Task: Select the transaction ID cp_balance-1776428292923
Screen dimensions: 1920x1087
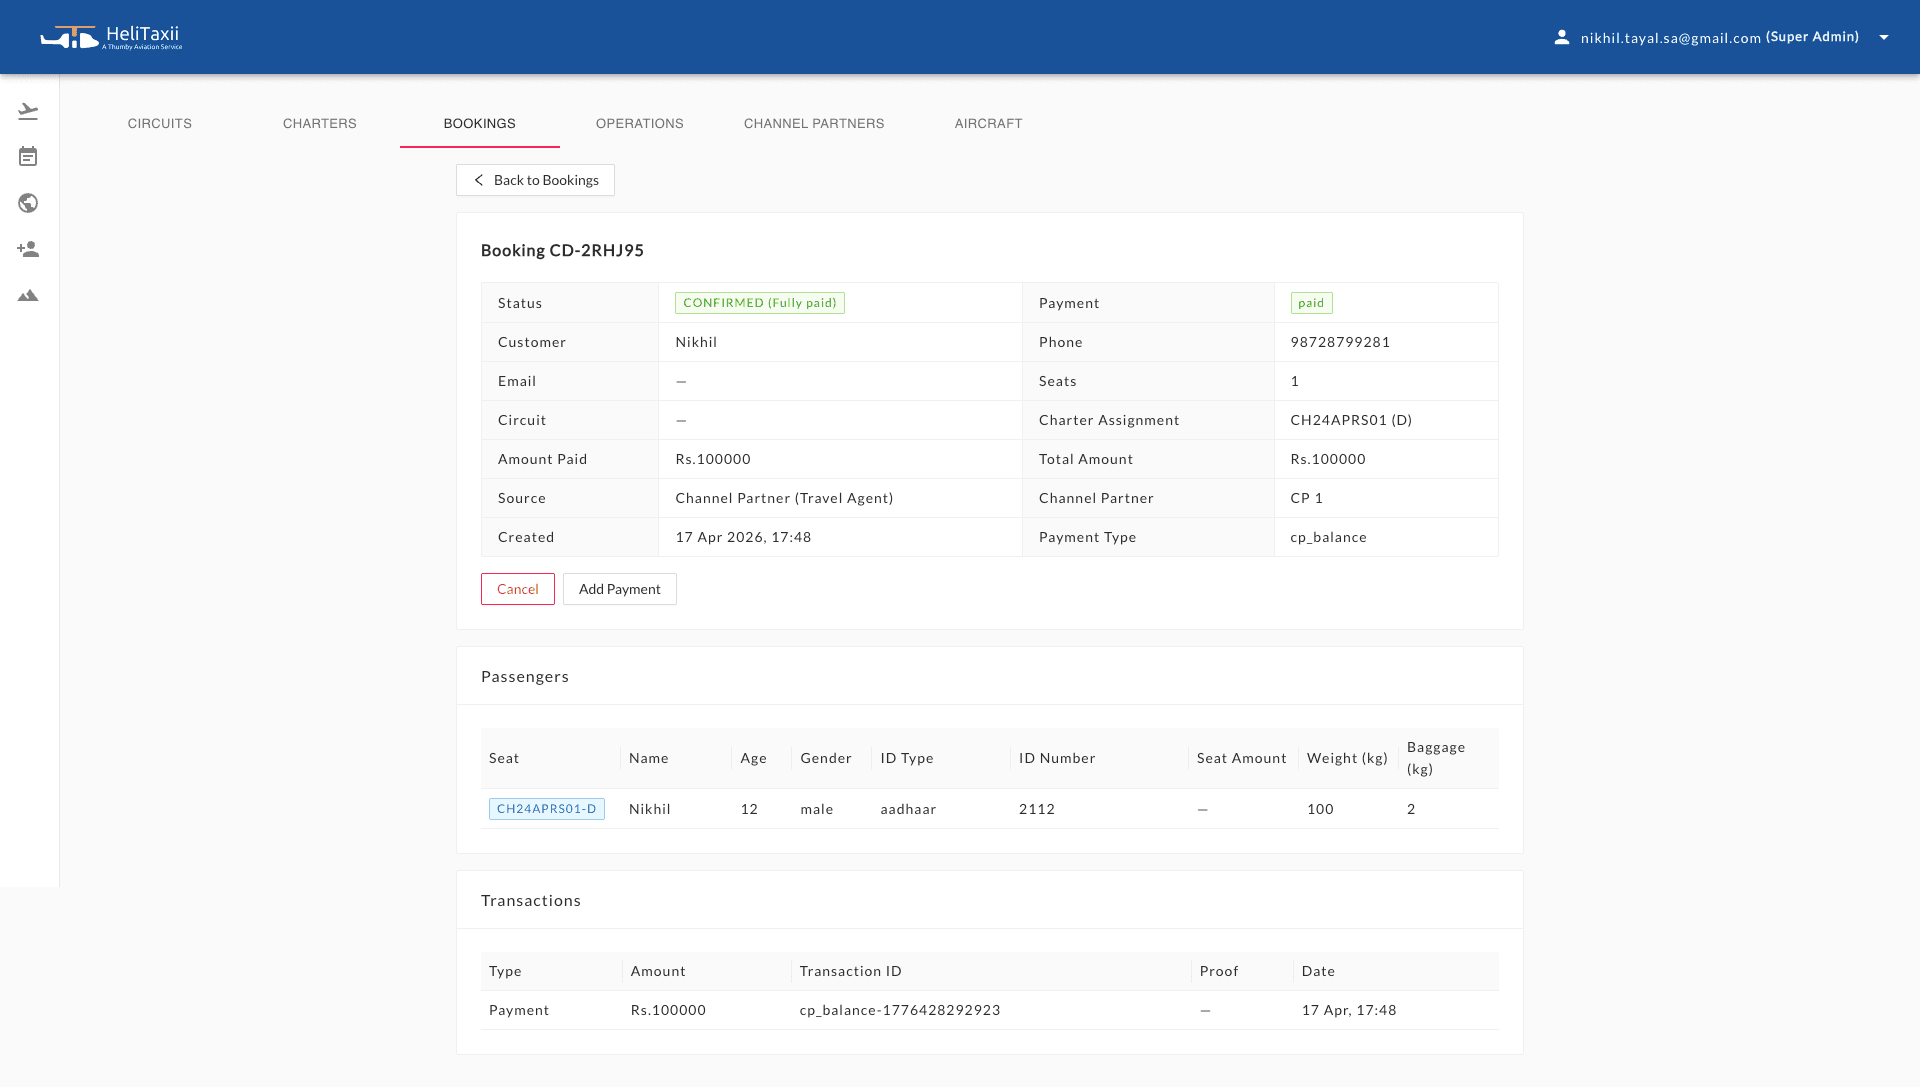Action: click(900, 1010)
